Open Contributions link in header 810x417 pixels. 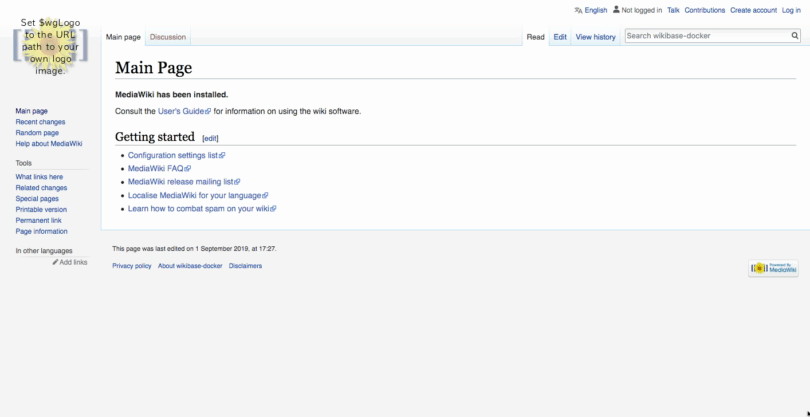[705, 10]
